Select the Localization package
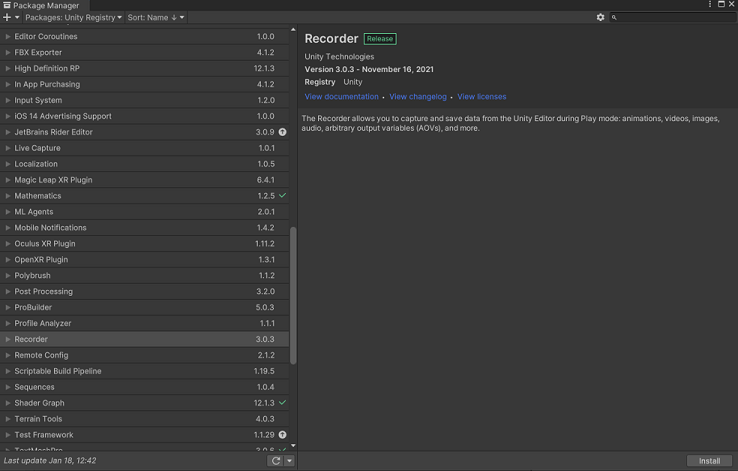Viewport: 738px width, 471px height. tap(144, 164)
